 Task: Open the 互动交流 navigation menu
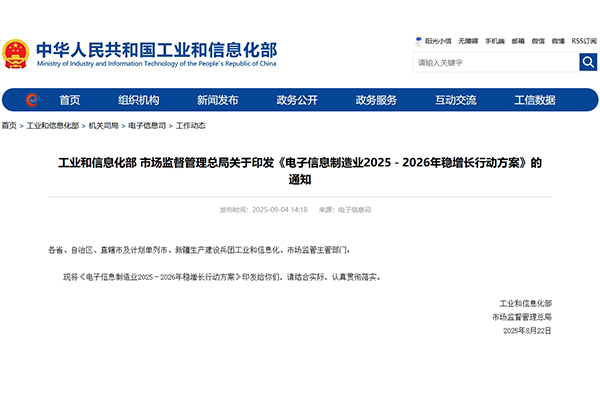pos(455,100)
